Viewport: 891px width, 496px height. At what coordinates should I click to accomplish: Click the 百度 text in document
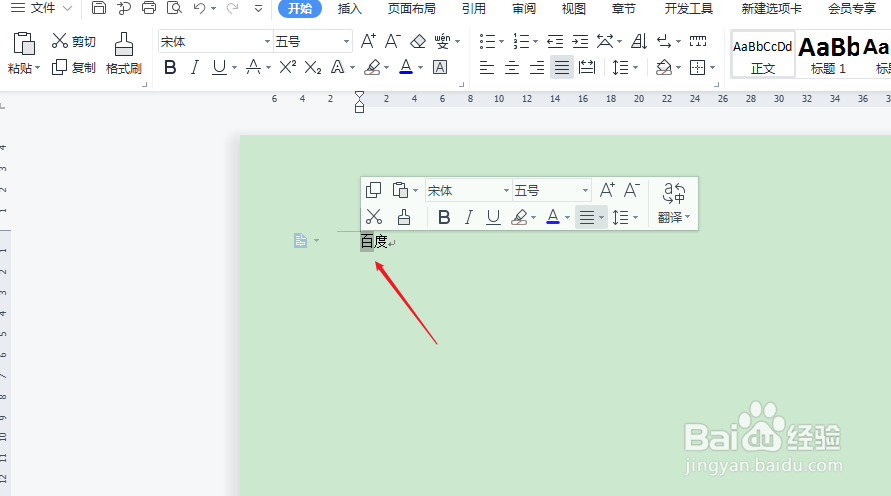(374, 241)
